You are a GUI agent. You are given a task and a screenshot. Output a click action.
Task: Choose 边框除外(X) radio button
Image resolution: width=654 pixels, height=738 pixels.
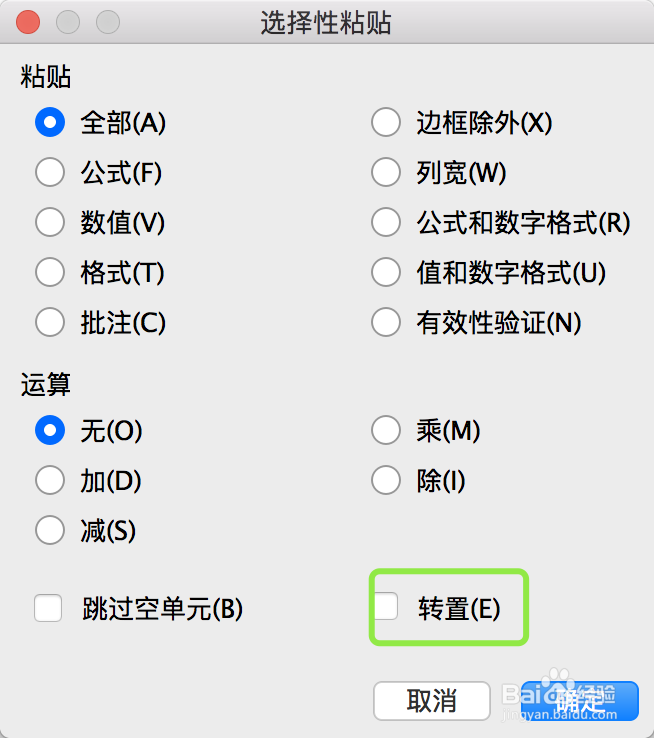(x=386, y=123)
